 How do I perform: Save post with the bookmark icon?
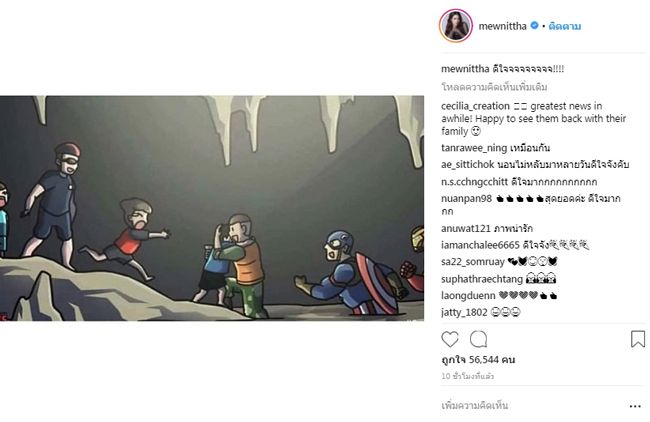click(x=638, y=339)
